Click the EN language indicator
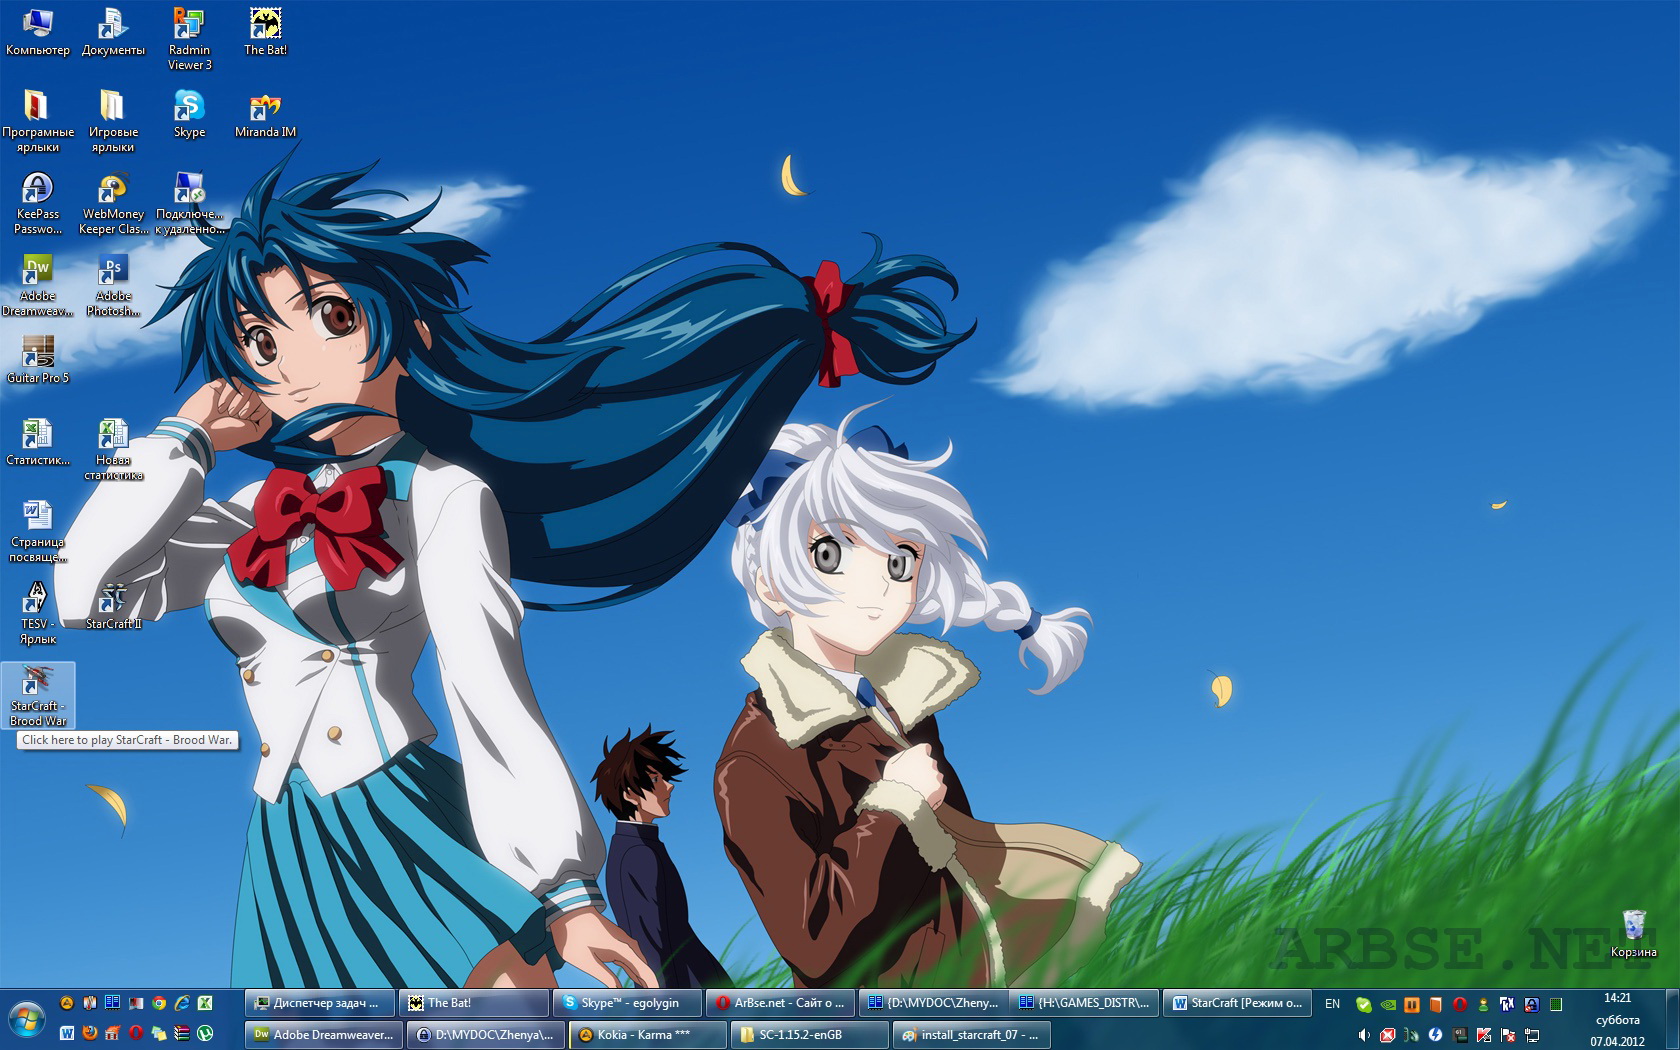 1333,1004
